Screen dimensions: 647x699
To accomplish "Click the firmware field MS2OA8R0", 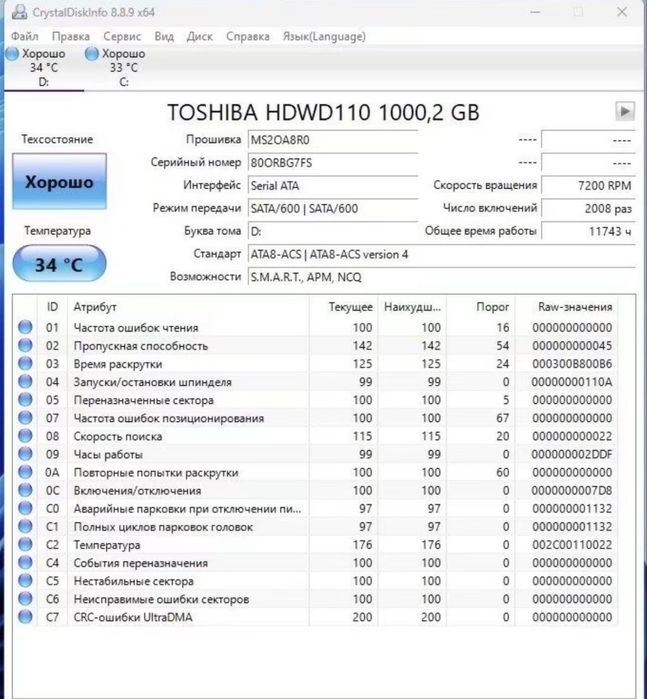I will [333, 140].
